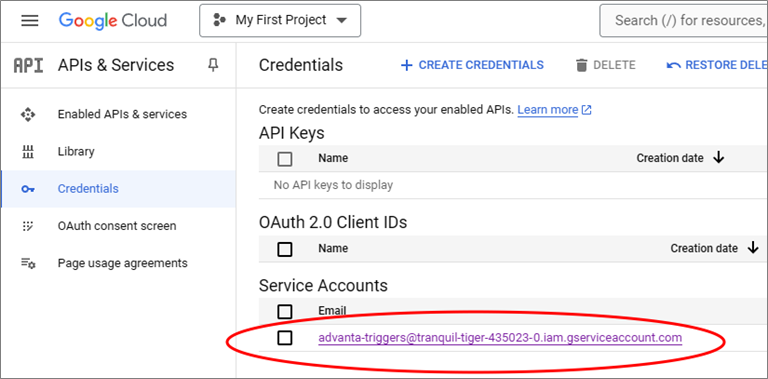Click the API Keys creation date sort arrow

click(x=719, y=158)
